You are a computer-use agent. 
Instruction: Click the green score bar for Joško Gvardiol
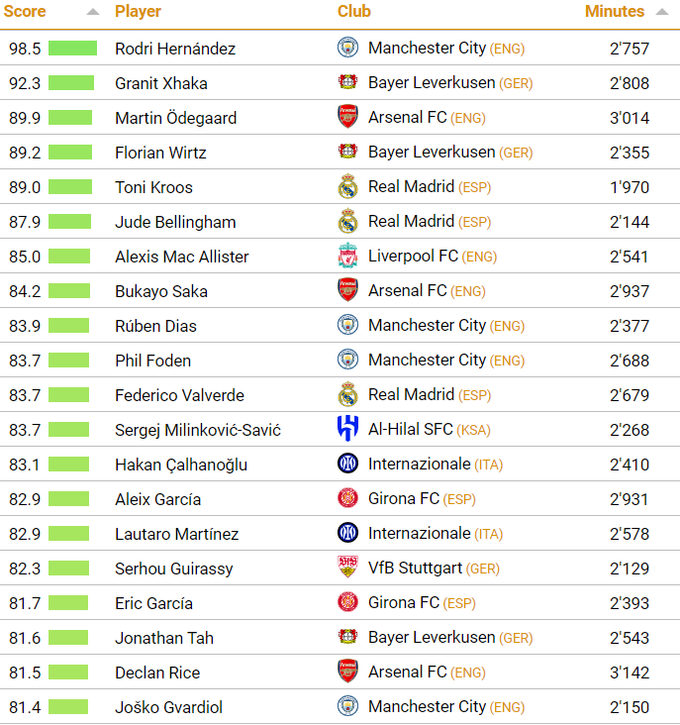coord(68,707)
